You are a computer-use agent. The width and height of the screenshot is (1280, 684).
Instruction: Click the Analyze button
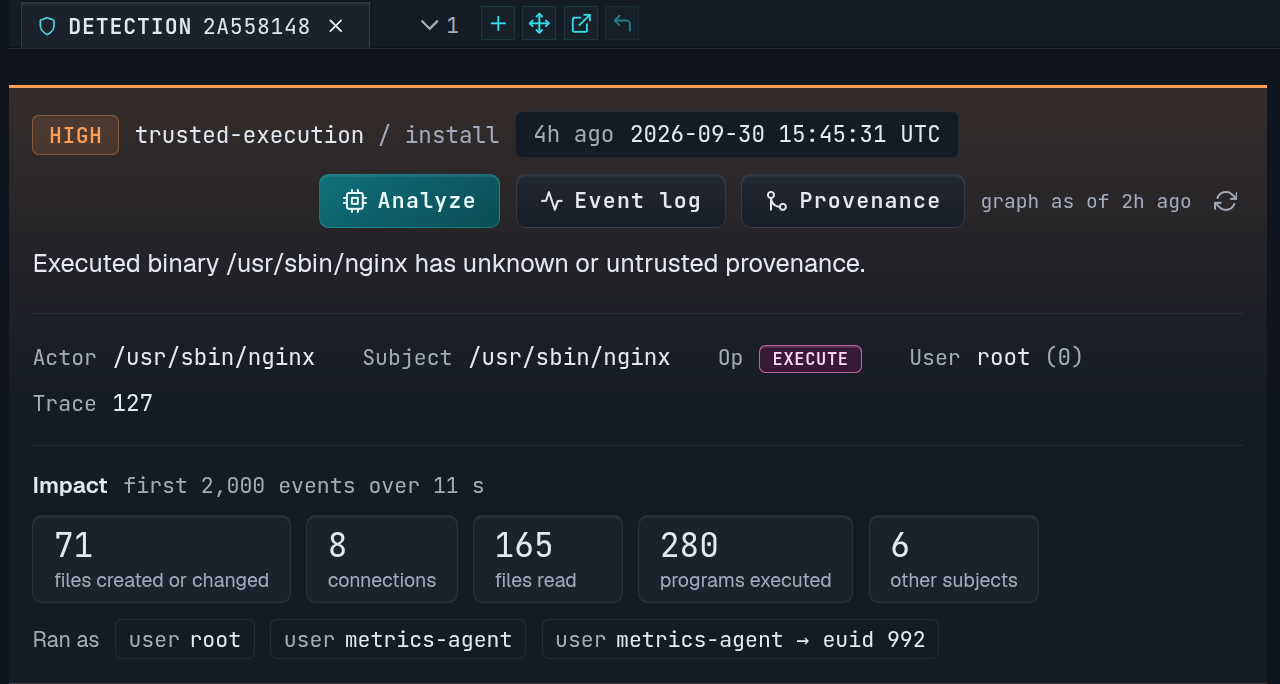click(409, 201)
